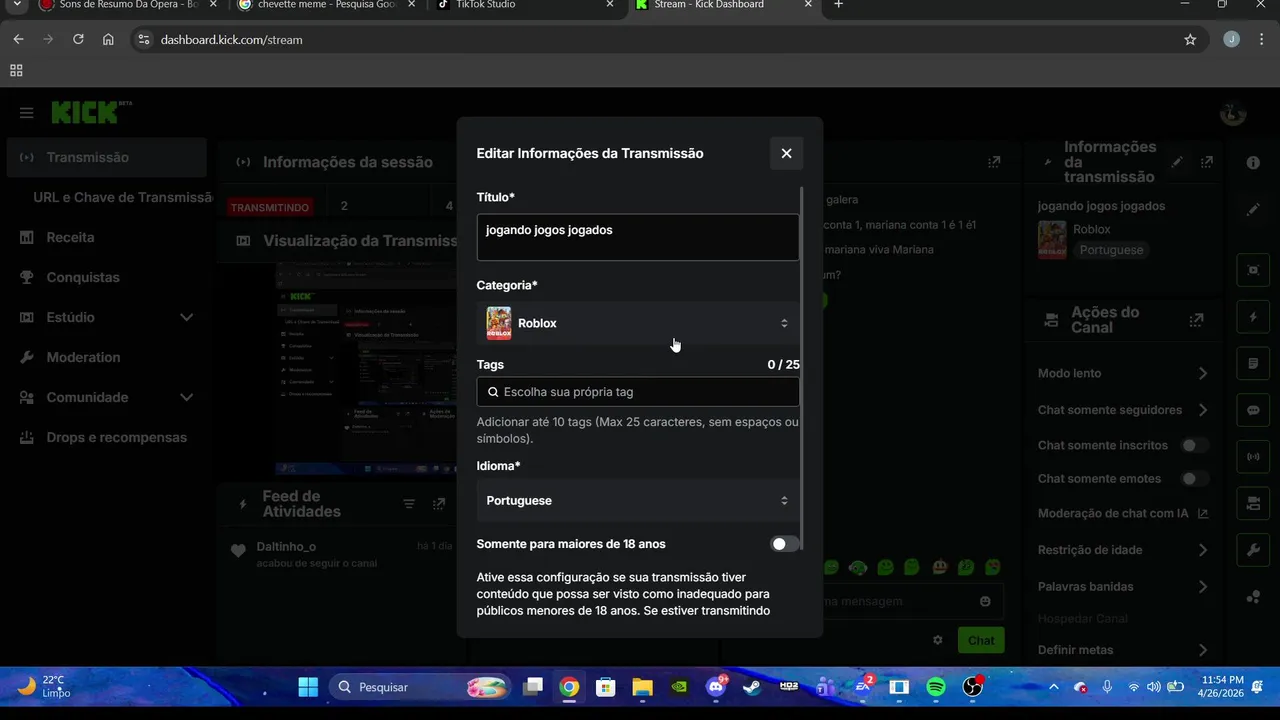Click the Kick logo
Image resolution: width=1280 pixels, height=720 pixels.
[x=90, y=112]
